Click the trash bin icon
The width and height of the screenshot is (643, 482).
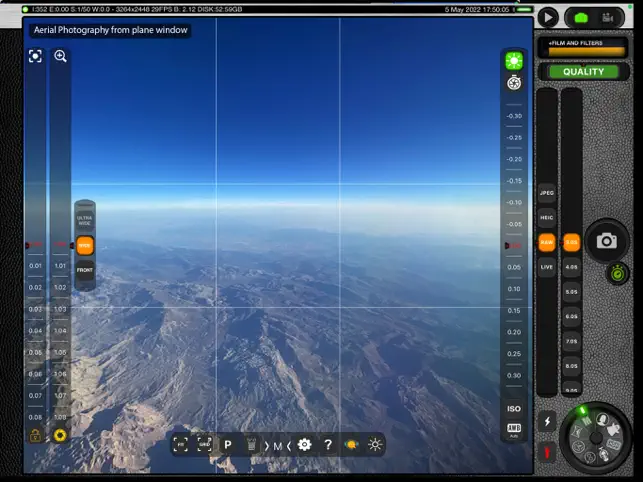(x=252, y=445)
